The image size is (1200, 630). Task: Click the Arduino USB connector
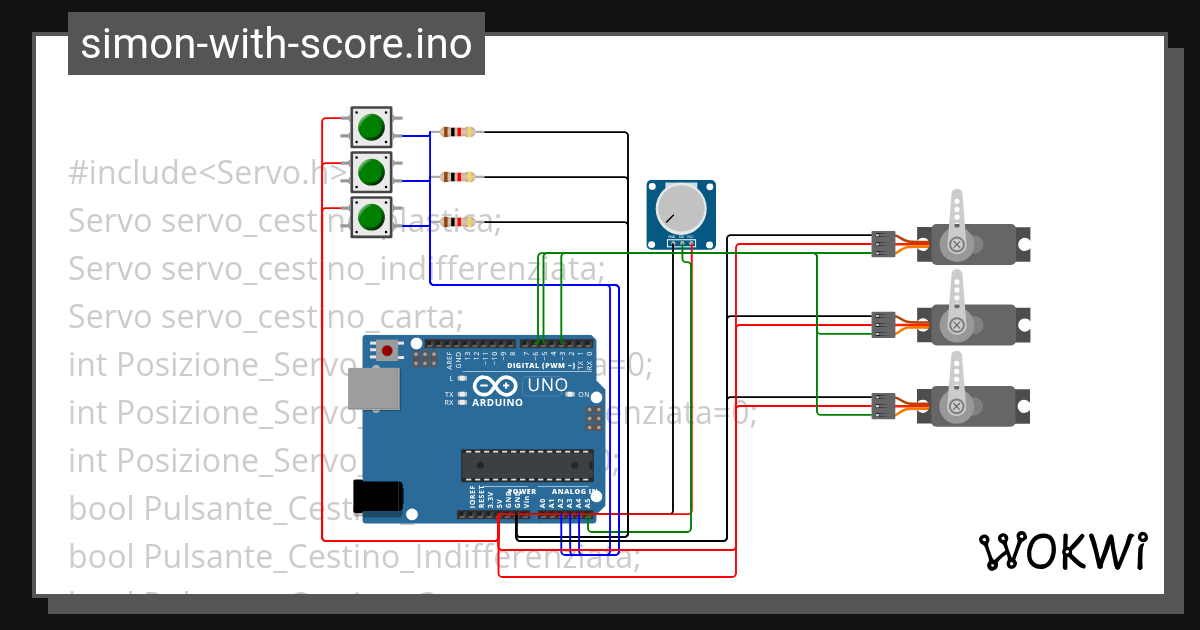(x=373, y=388)
